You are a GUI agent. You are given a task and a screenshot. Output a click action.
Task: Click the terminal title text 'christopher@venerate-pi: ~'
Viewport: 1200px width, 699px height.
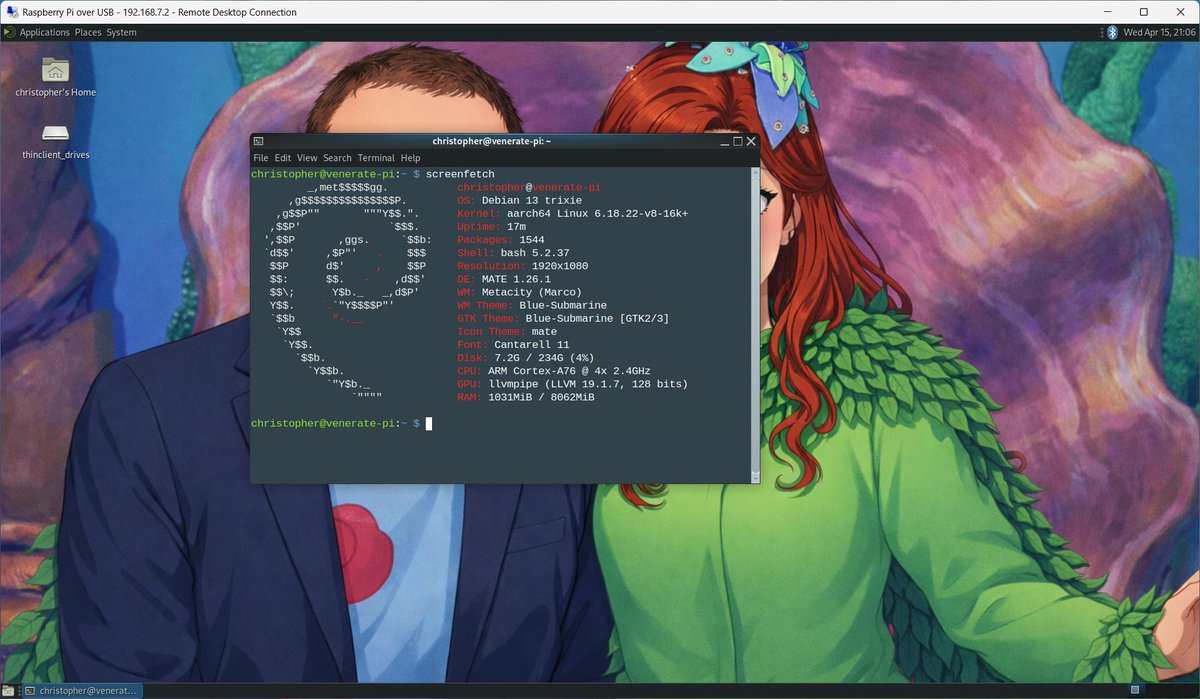[x=492, y=142]
